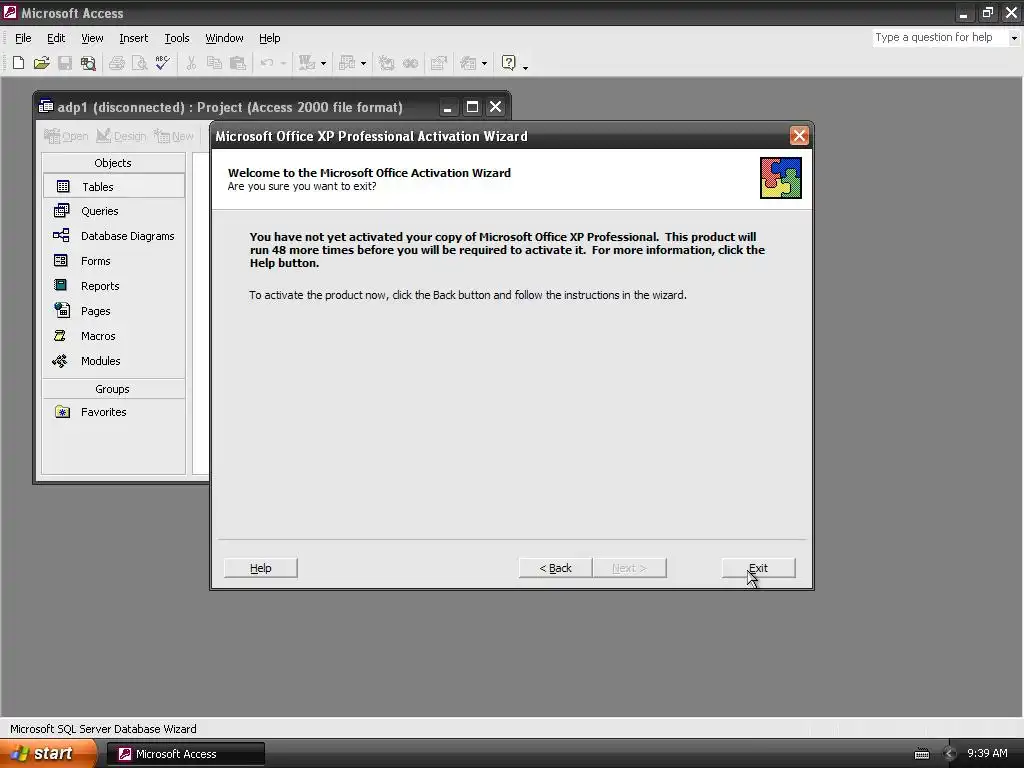
Task: Click the Save floppy disk icon
Action: [x=65, y=63]
